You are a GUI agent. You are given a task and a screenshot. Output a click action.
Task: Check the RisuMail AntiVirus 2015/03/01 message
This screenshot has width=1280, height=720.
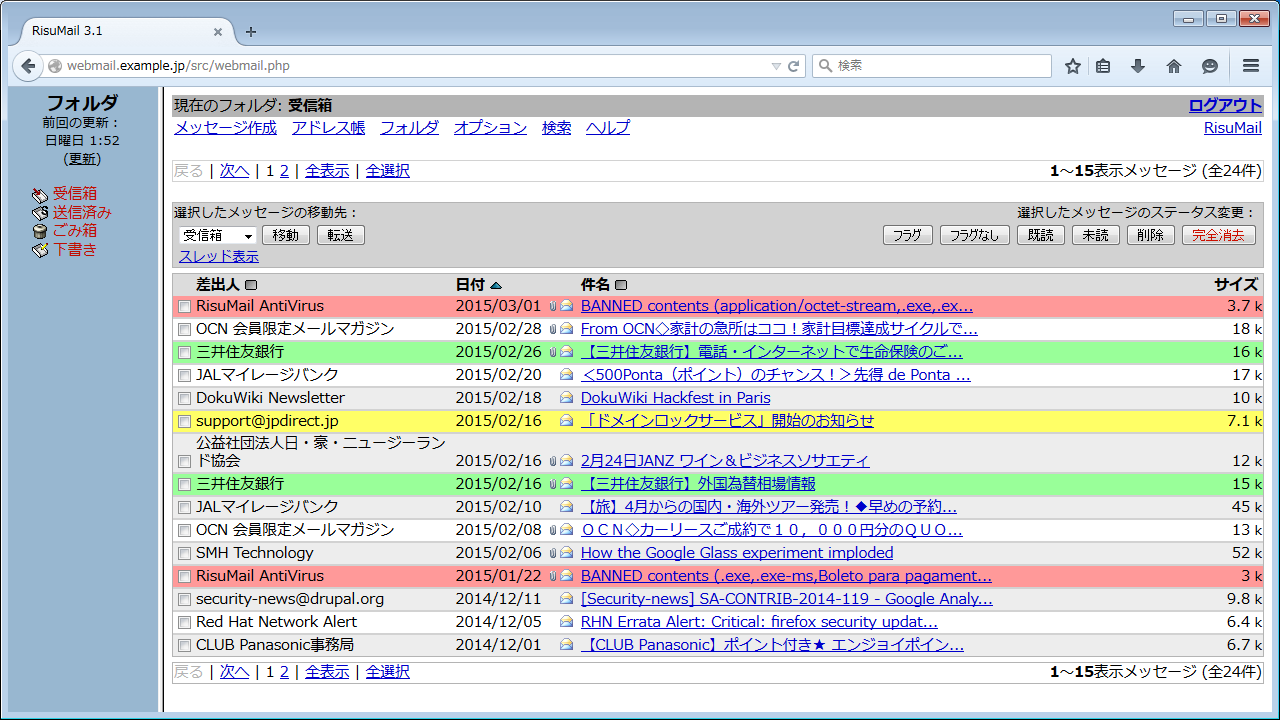pyautogui.click(x=184, y=307)
